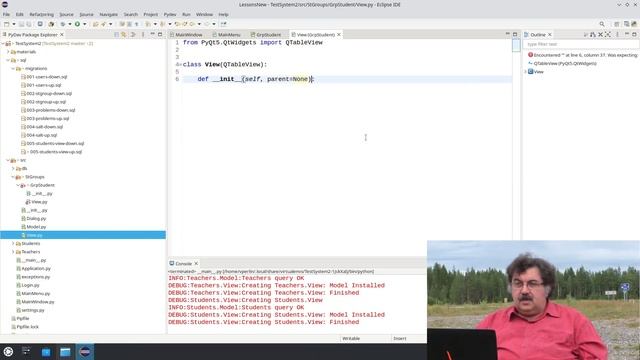Collapse the TestSystem2 project node
The width and height of the screenshot is (640, 360).
tap(3, 43)
